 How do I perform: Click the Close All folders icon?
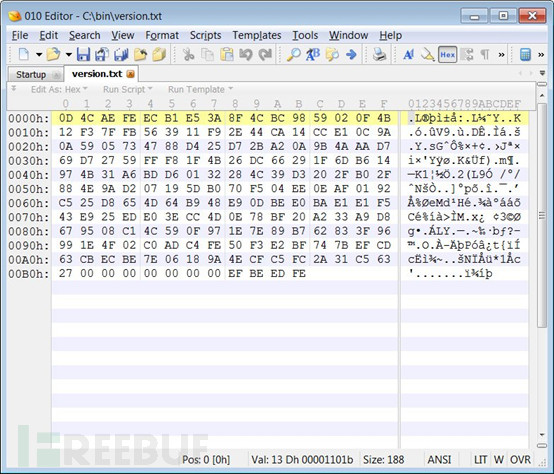(159, 54)
